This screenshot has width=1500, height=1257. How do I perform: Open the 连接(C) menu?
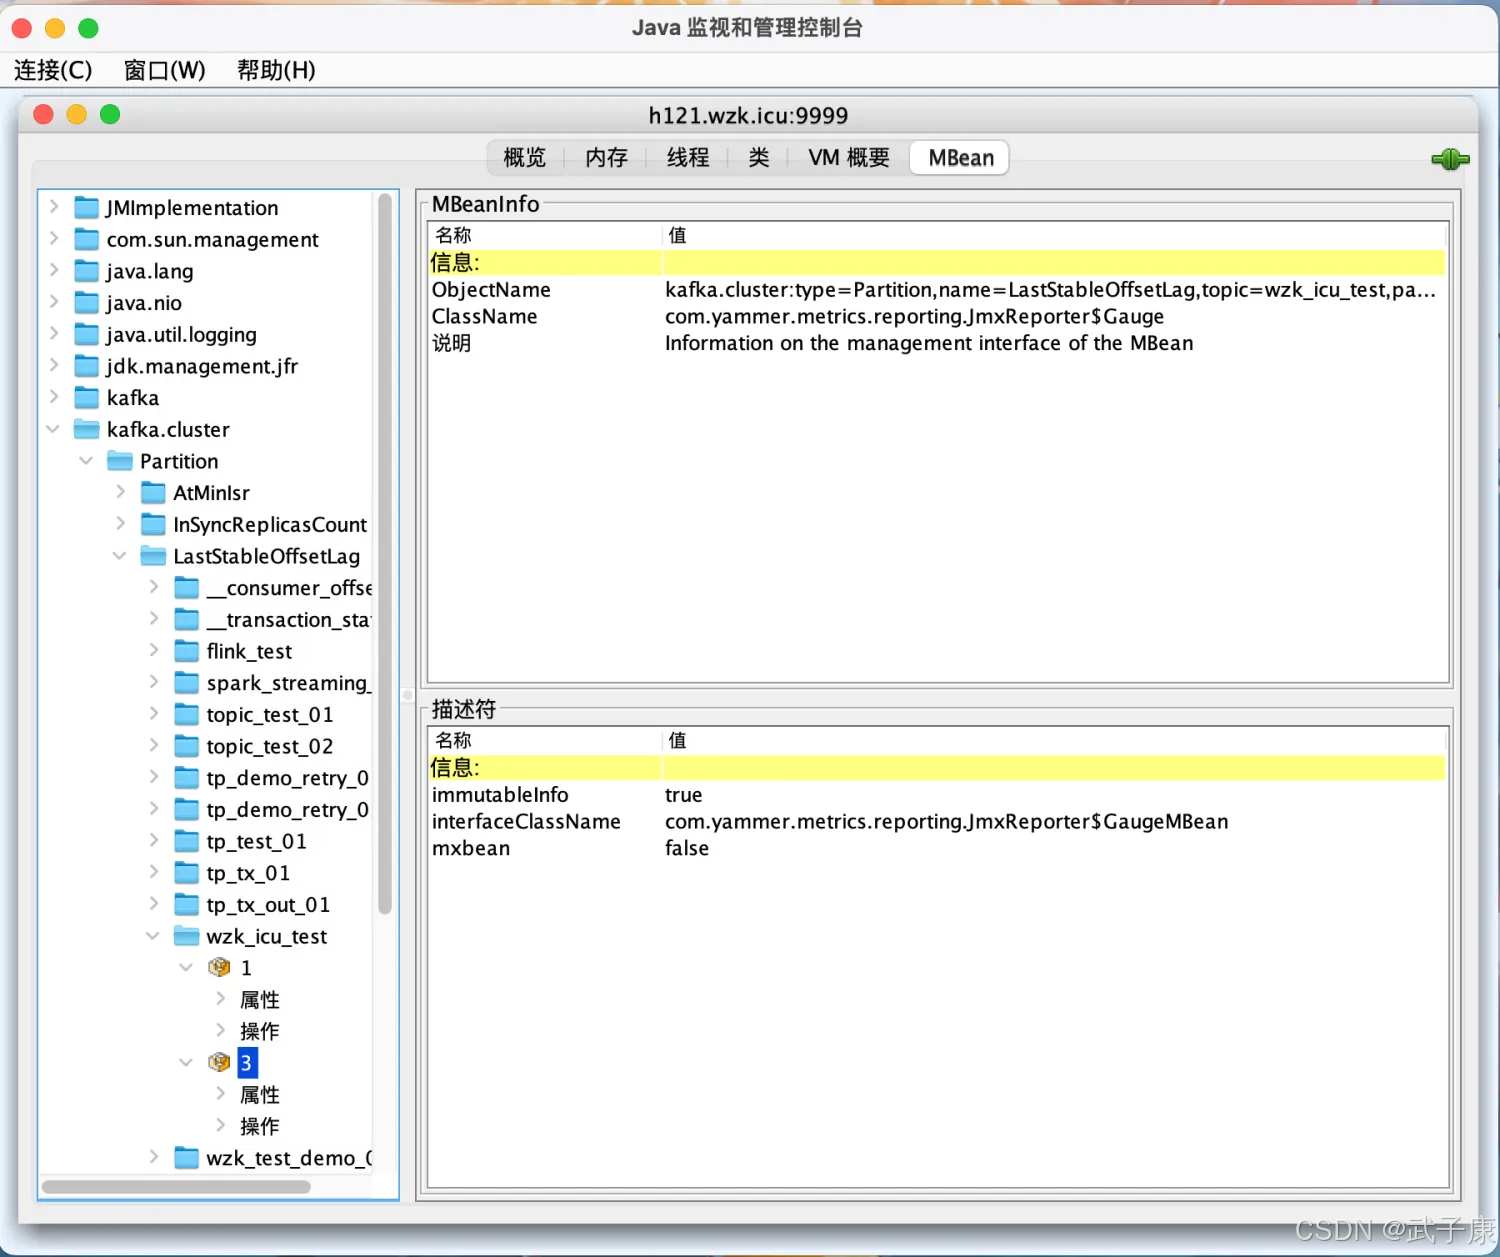(53, 70)
